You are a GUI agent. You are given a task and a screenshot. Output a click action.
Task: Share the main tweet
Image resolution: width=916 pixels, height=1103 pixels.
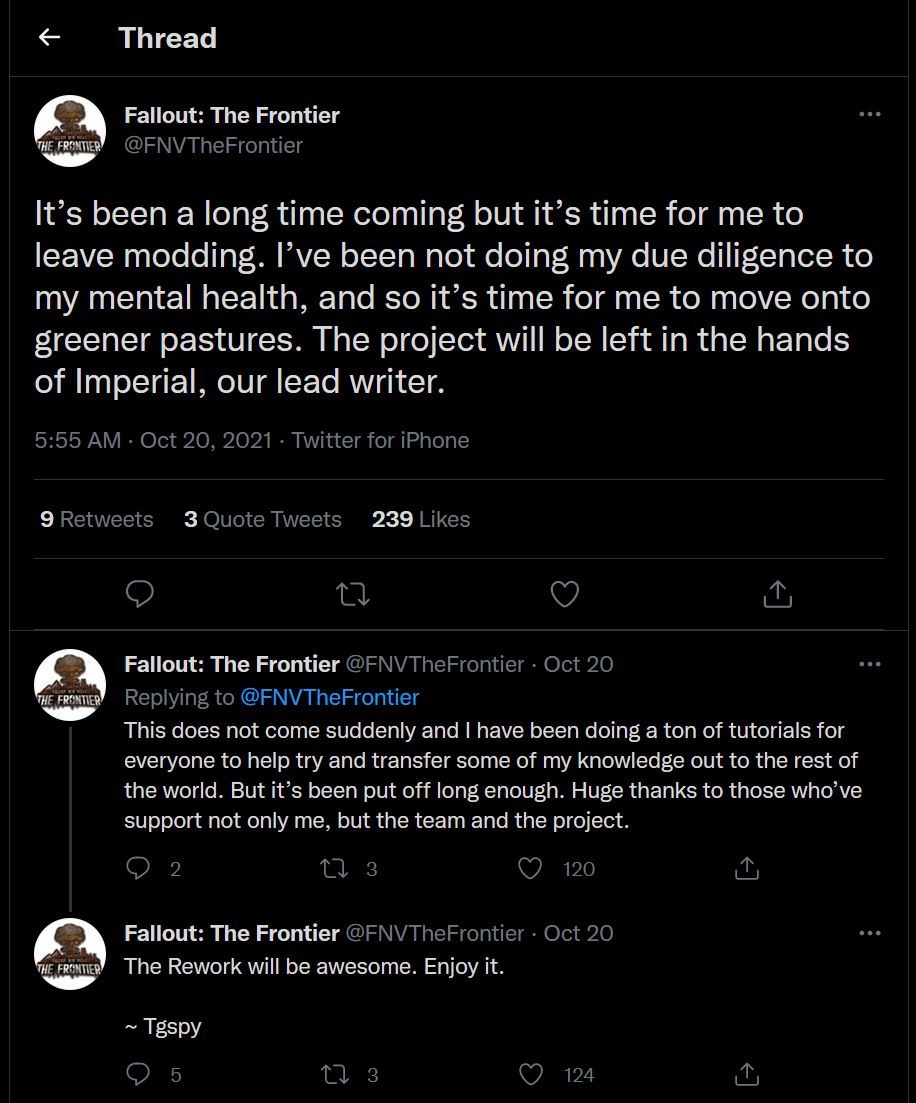click(x=777, y=594)
